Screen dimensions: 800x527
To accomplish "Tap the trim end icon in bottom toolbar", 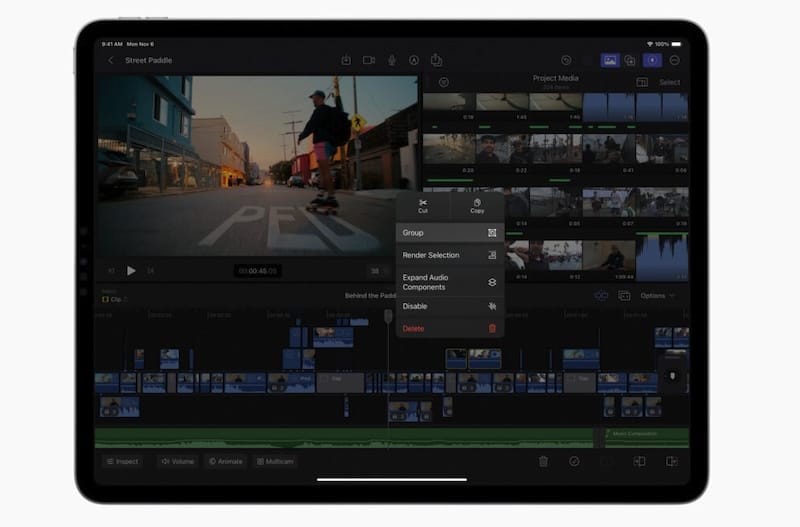I will pos(672,461).
